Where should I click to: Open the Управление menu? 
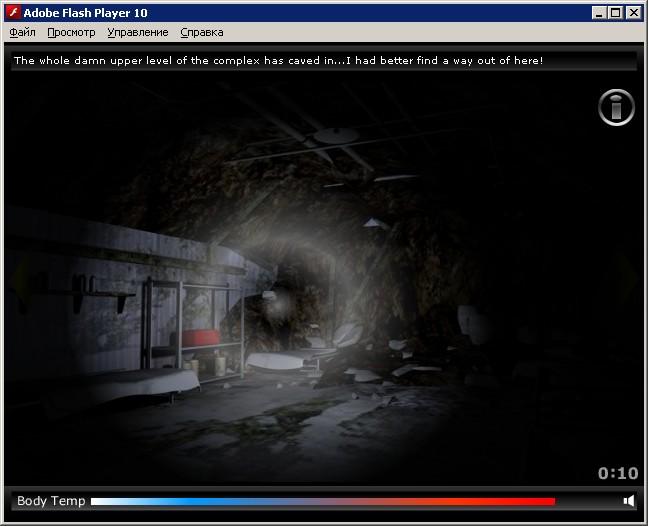[137, 32]
